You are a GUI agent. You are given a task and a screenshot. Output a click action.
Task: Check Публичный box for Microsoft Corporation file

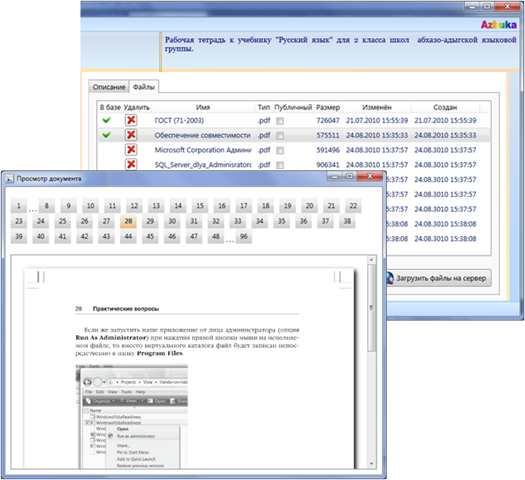pos(280,150)
